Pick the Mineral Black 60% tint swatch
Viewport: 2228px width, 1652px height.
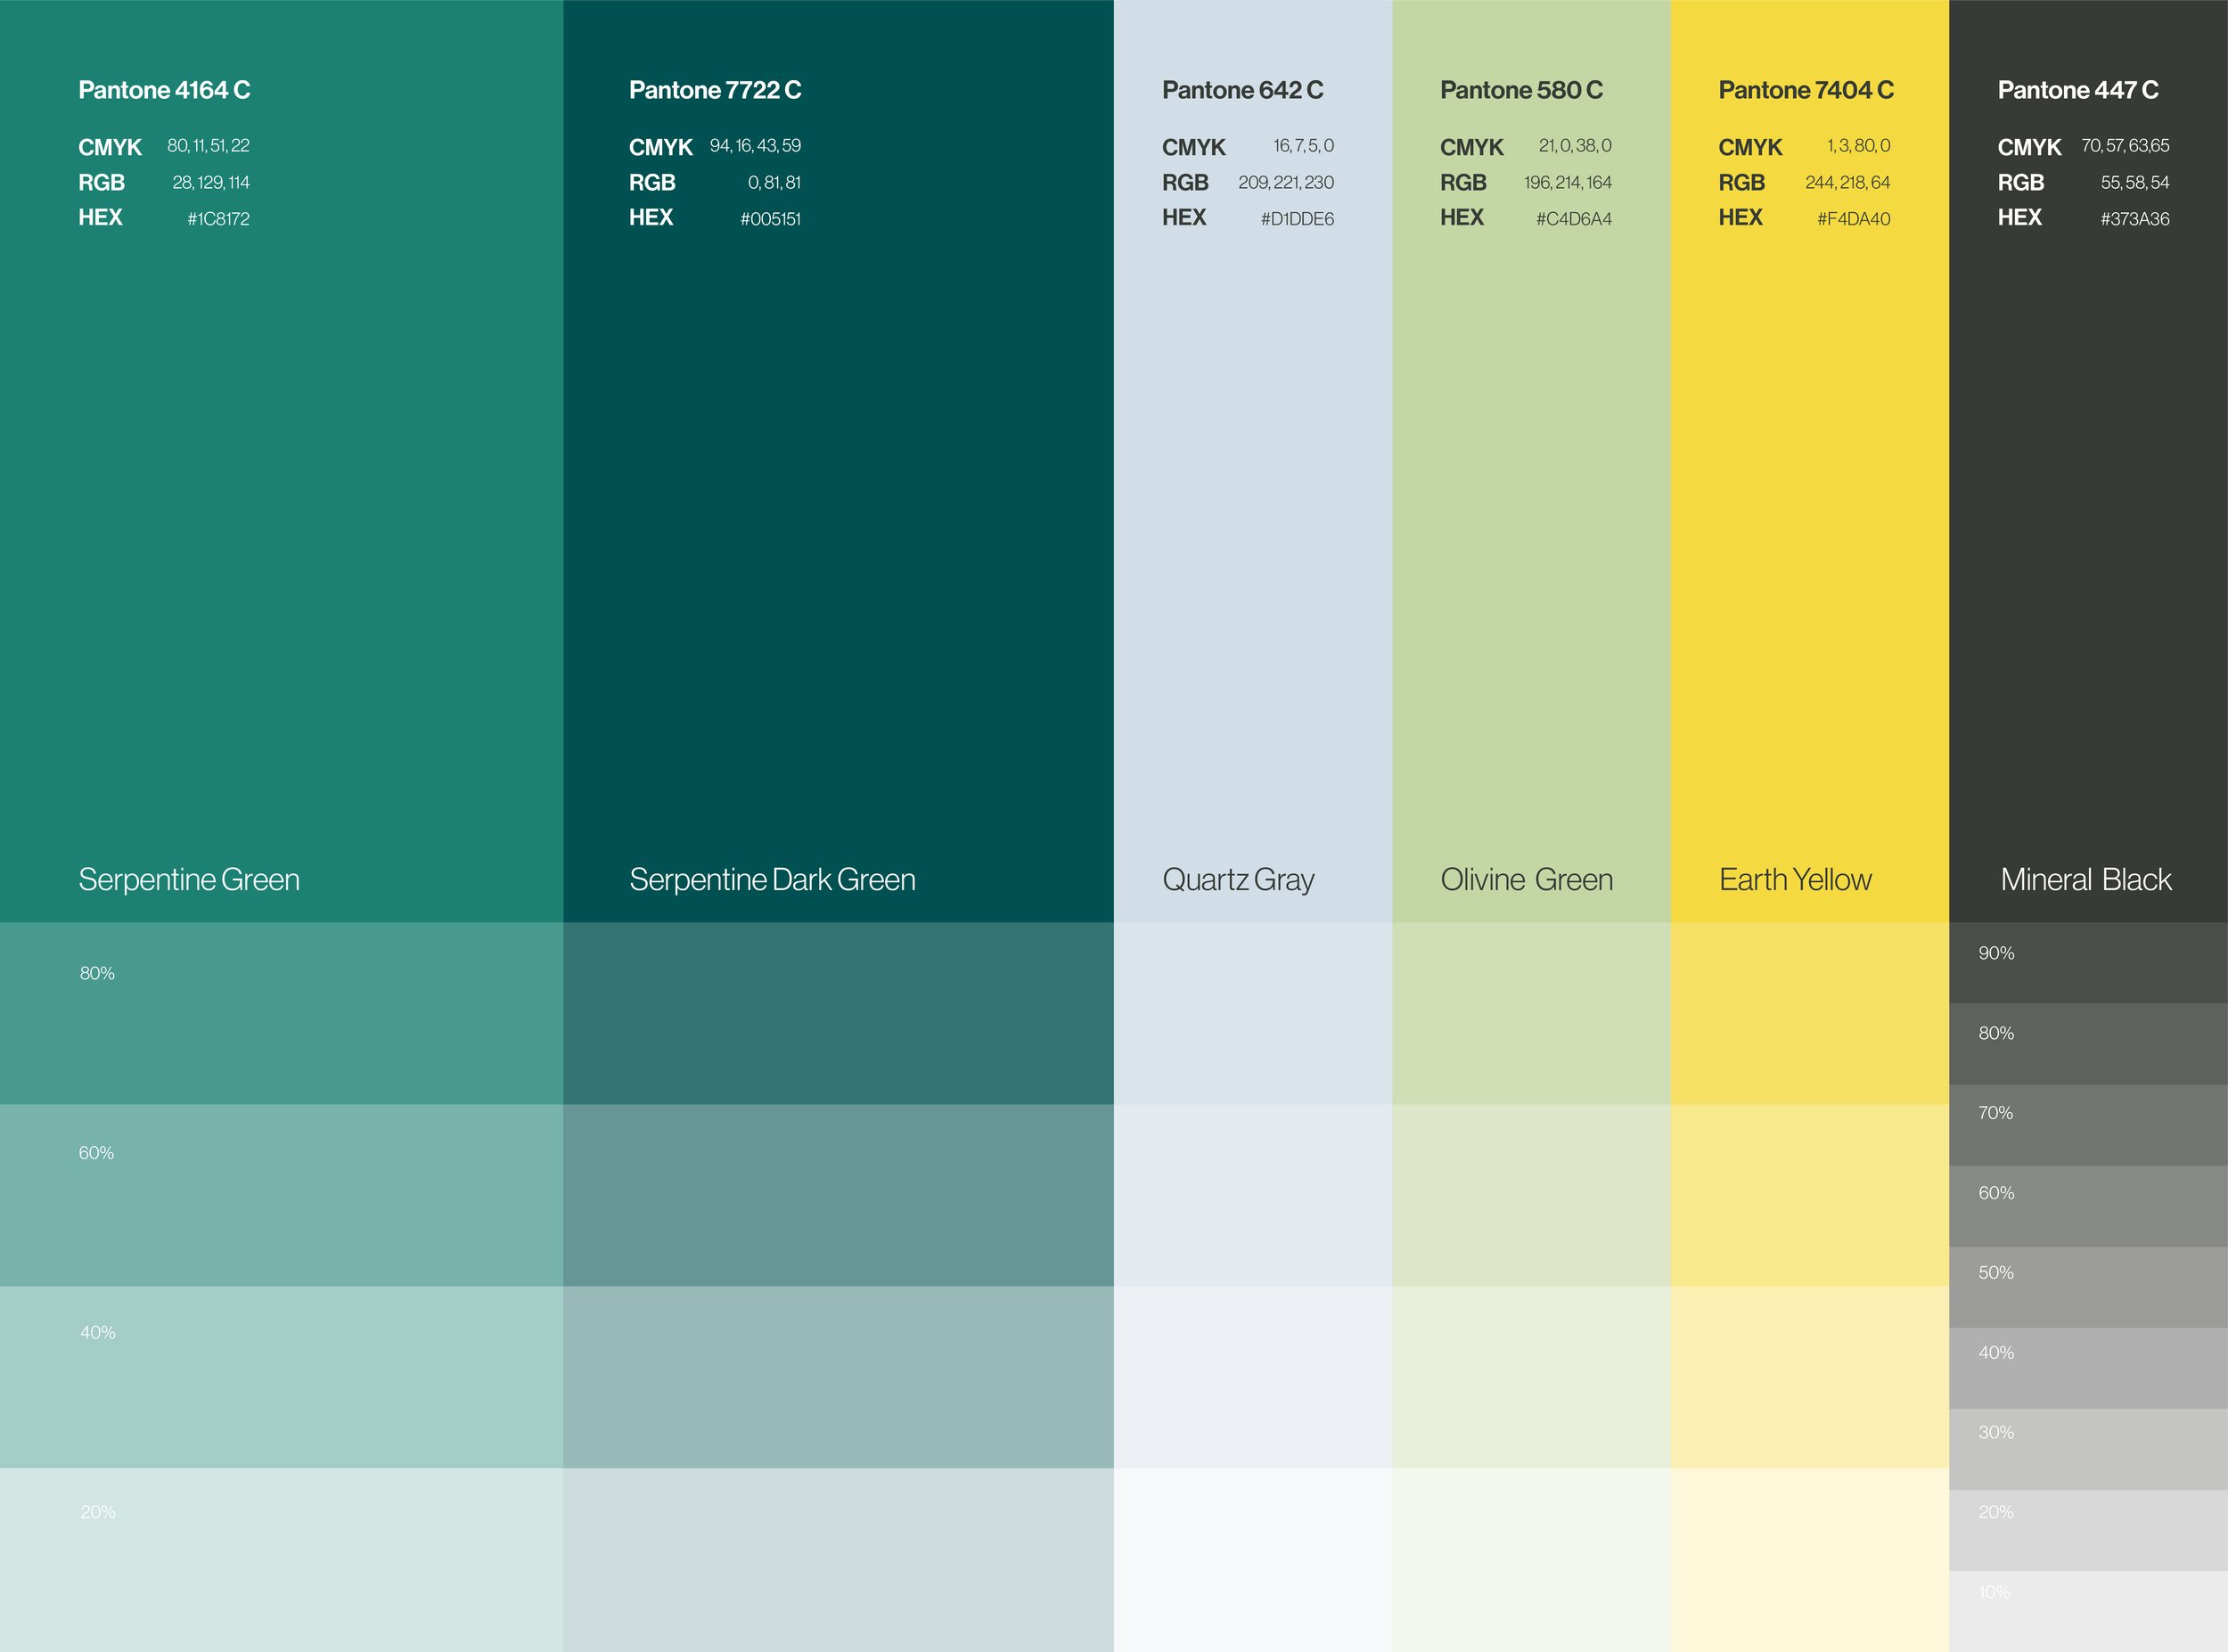tap(2088, 1206)
